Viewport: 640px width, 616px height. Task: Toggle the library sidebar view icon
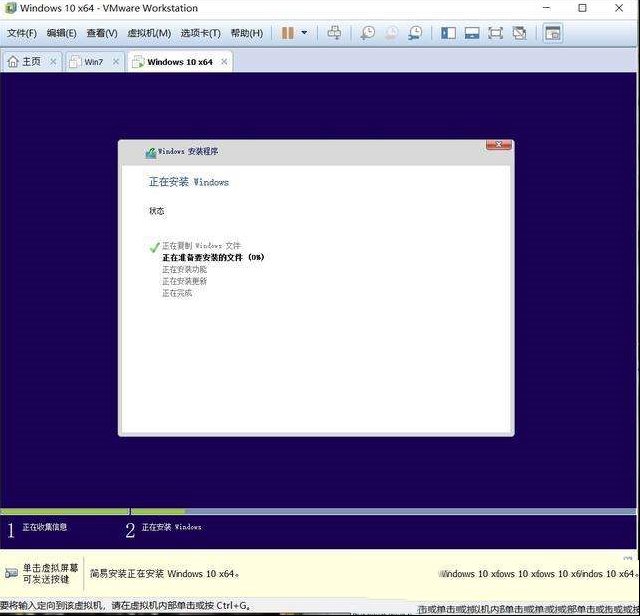pyautogui.click(x=448, y=33)
